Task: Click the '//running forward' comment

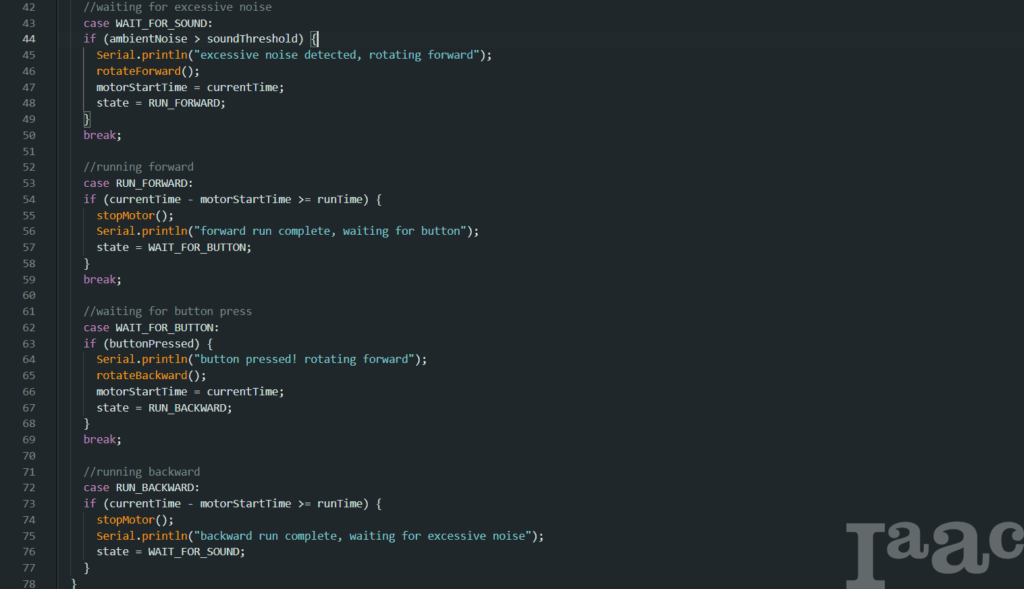Action: click(x=138, y=167)
